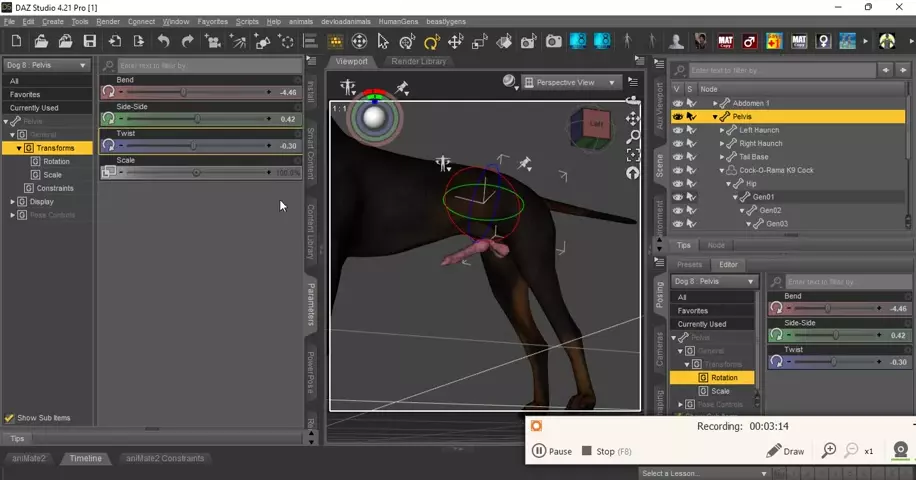The image size is (916, 480).
Task: Click the Save file toolbar icon
Action: 90,41
